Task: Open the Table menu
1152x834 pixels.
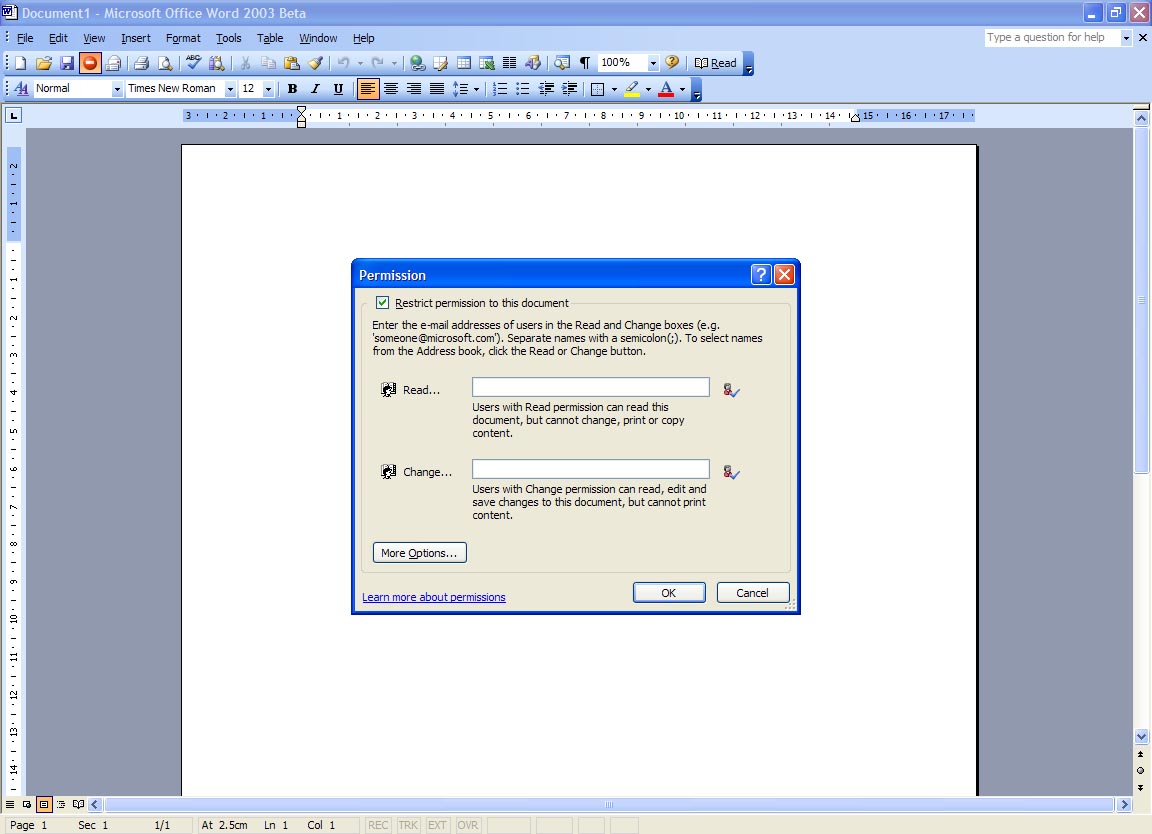Action: click(270, 38)
